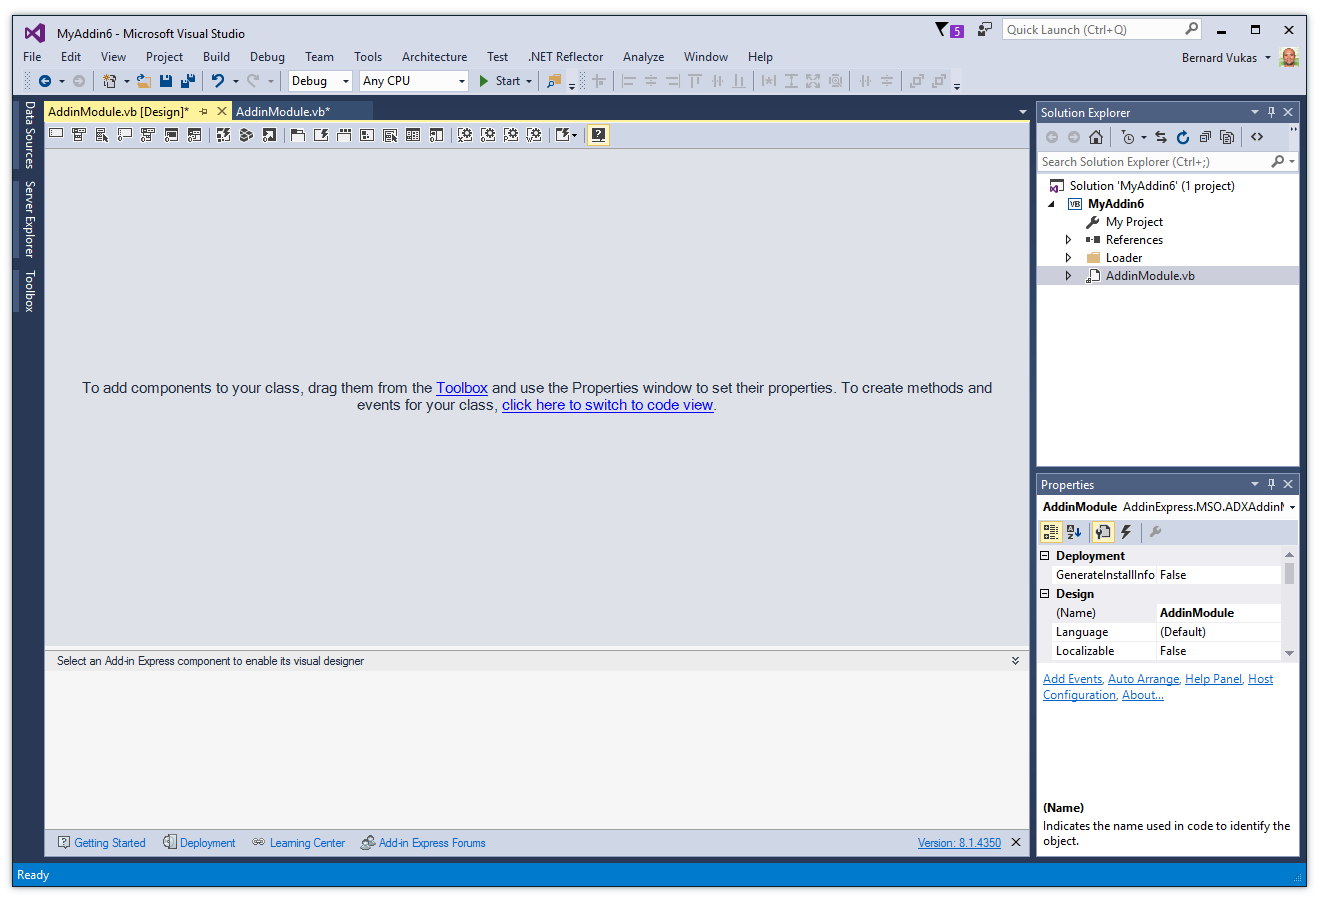Screen dimensions: 1321x905
Task: Click the Save All toolbar icon
Action: pos(187,81)
